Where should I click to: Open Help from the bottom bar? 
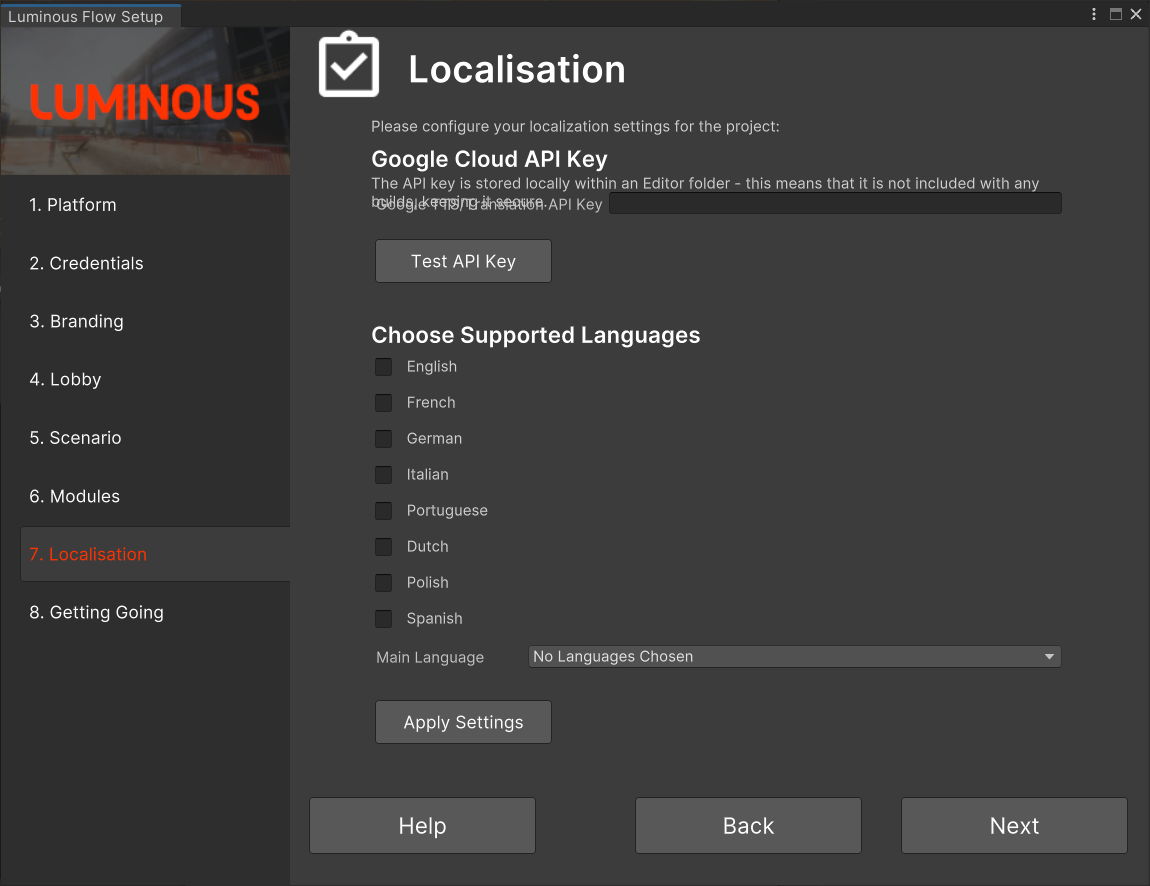(422, 825)
